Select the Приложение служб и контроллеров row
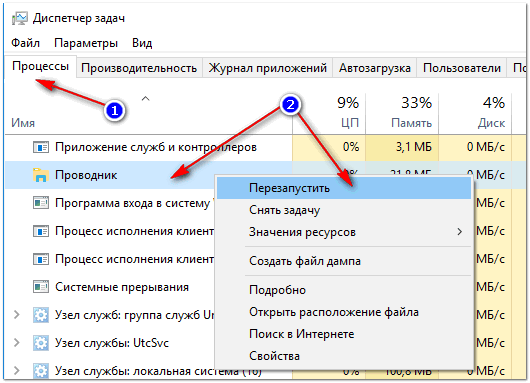This screenshot has width=530, height=383. coord(265,147)
